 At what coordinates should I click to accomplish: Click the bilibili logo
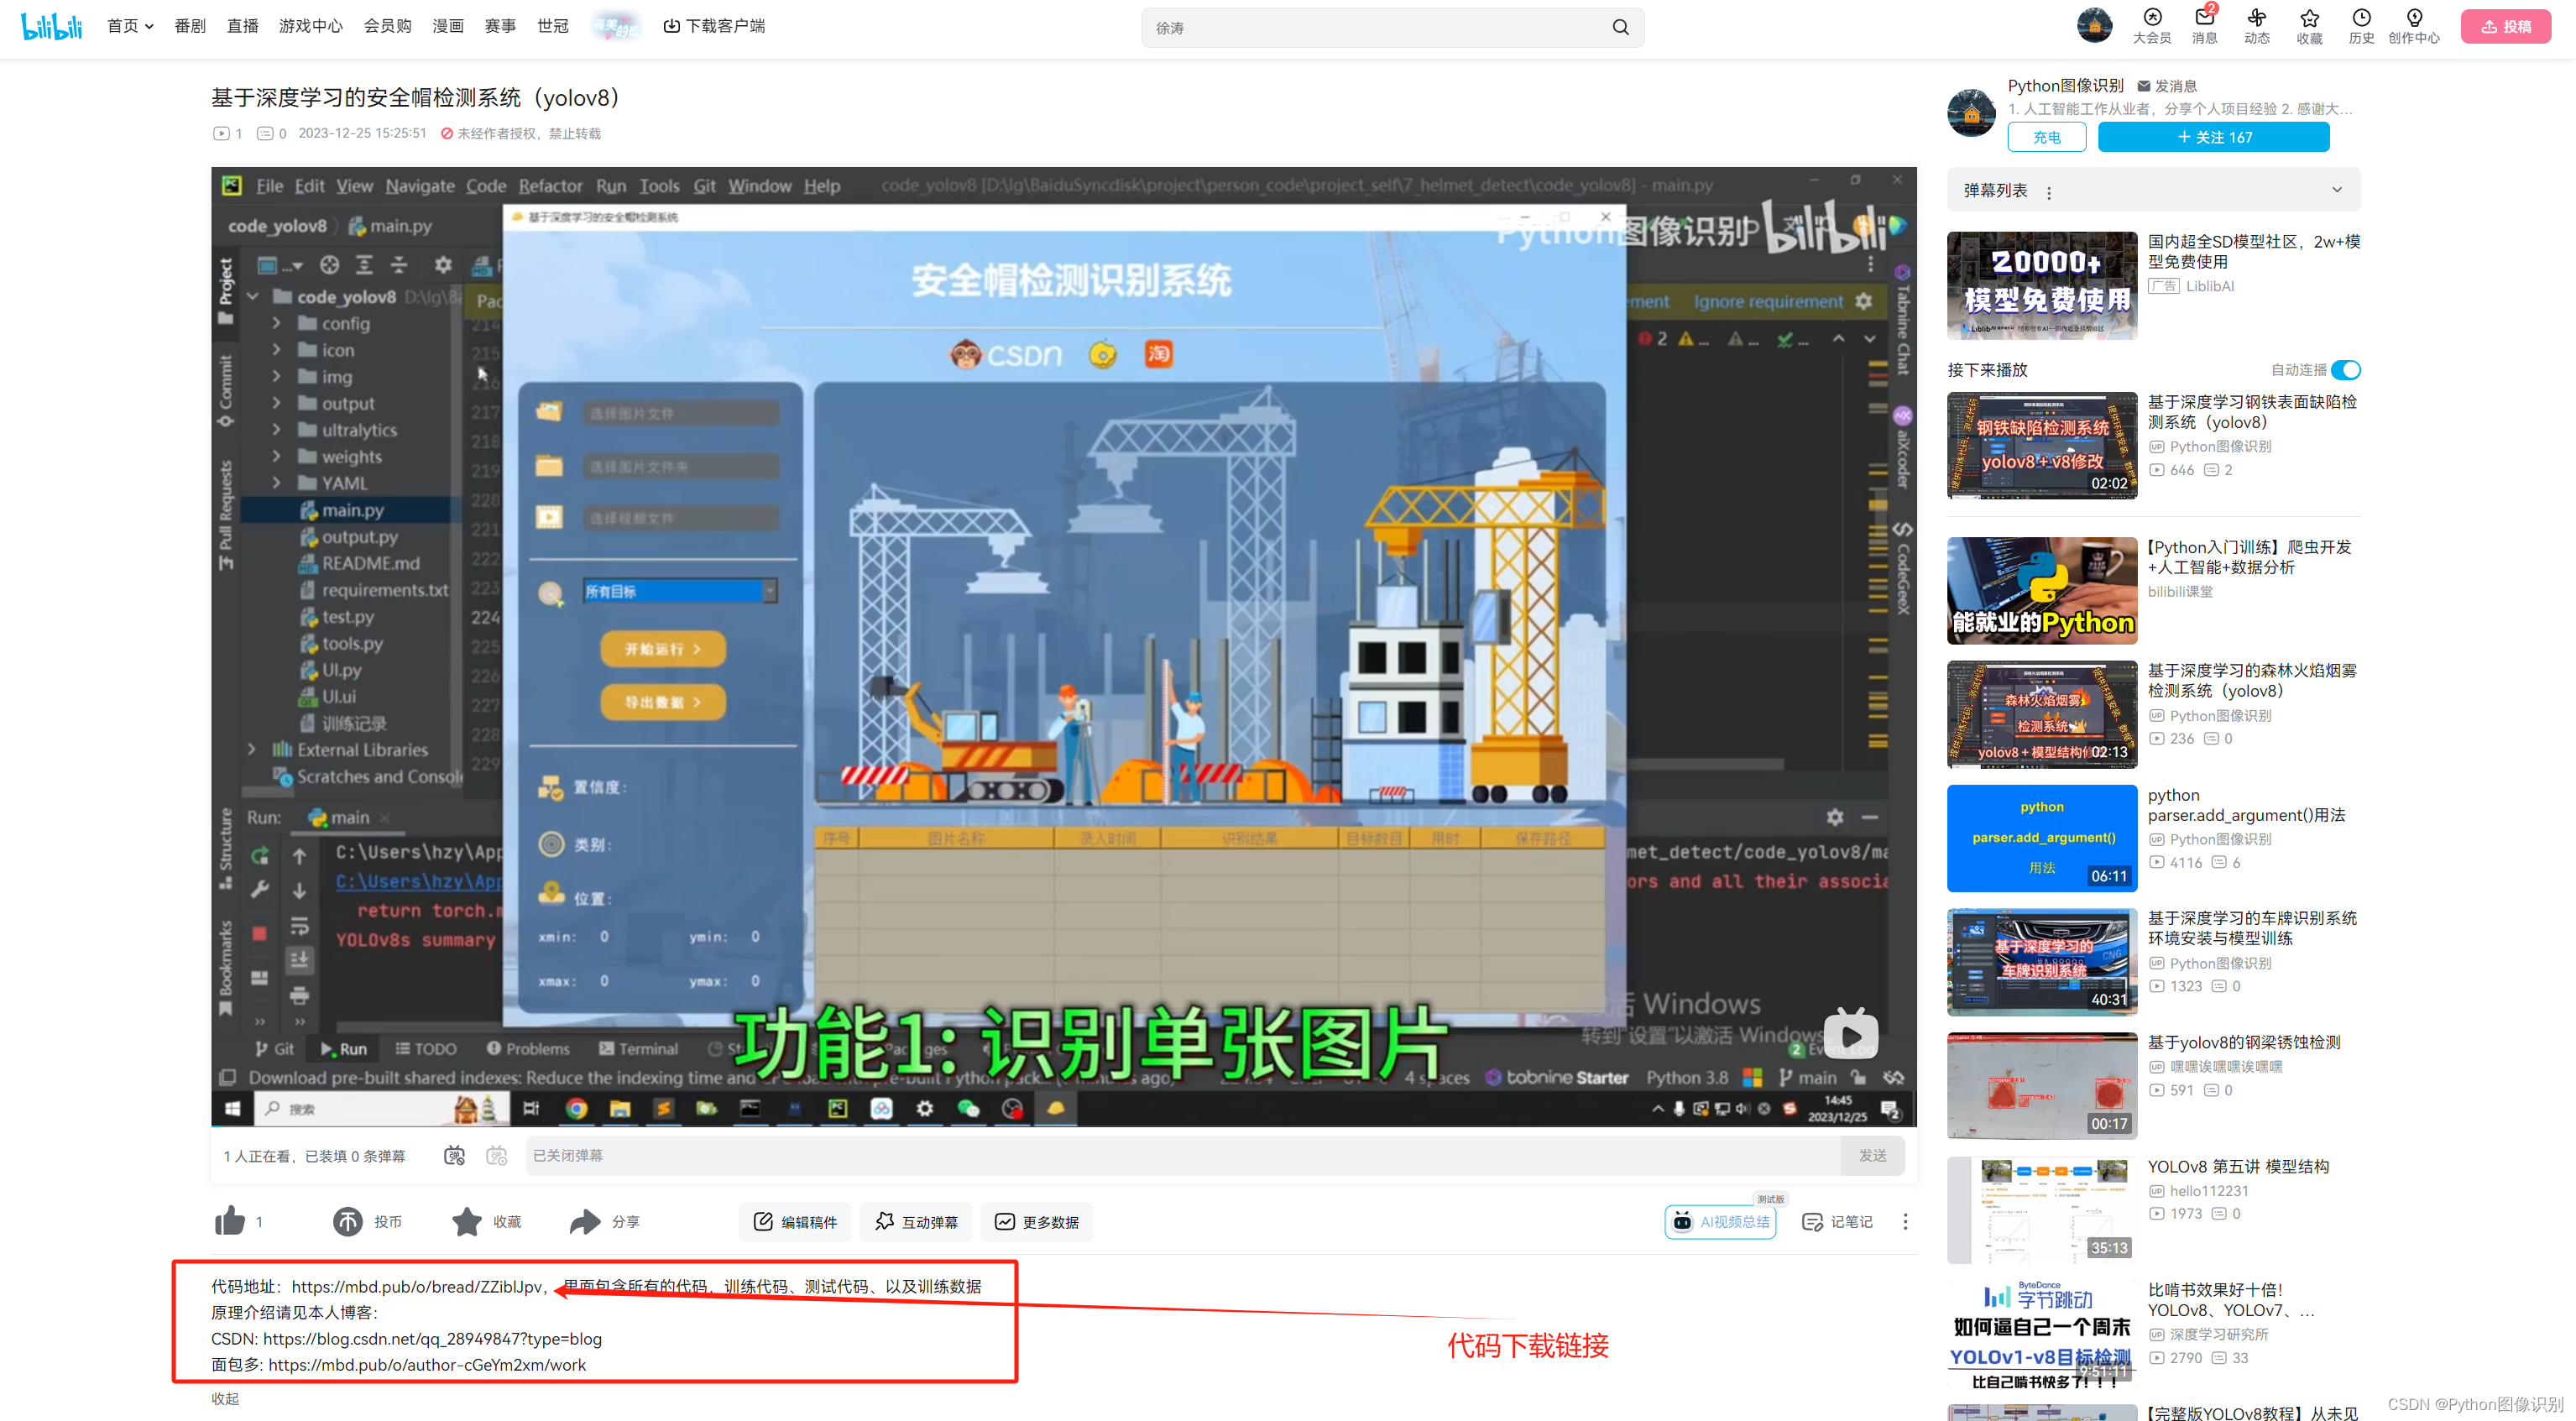pyautogui.click(x=52, y=26)
